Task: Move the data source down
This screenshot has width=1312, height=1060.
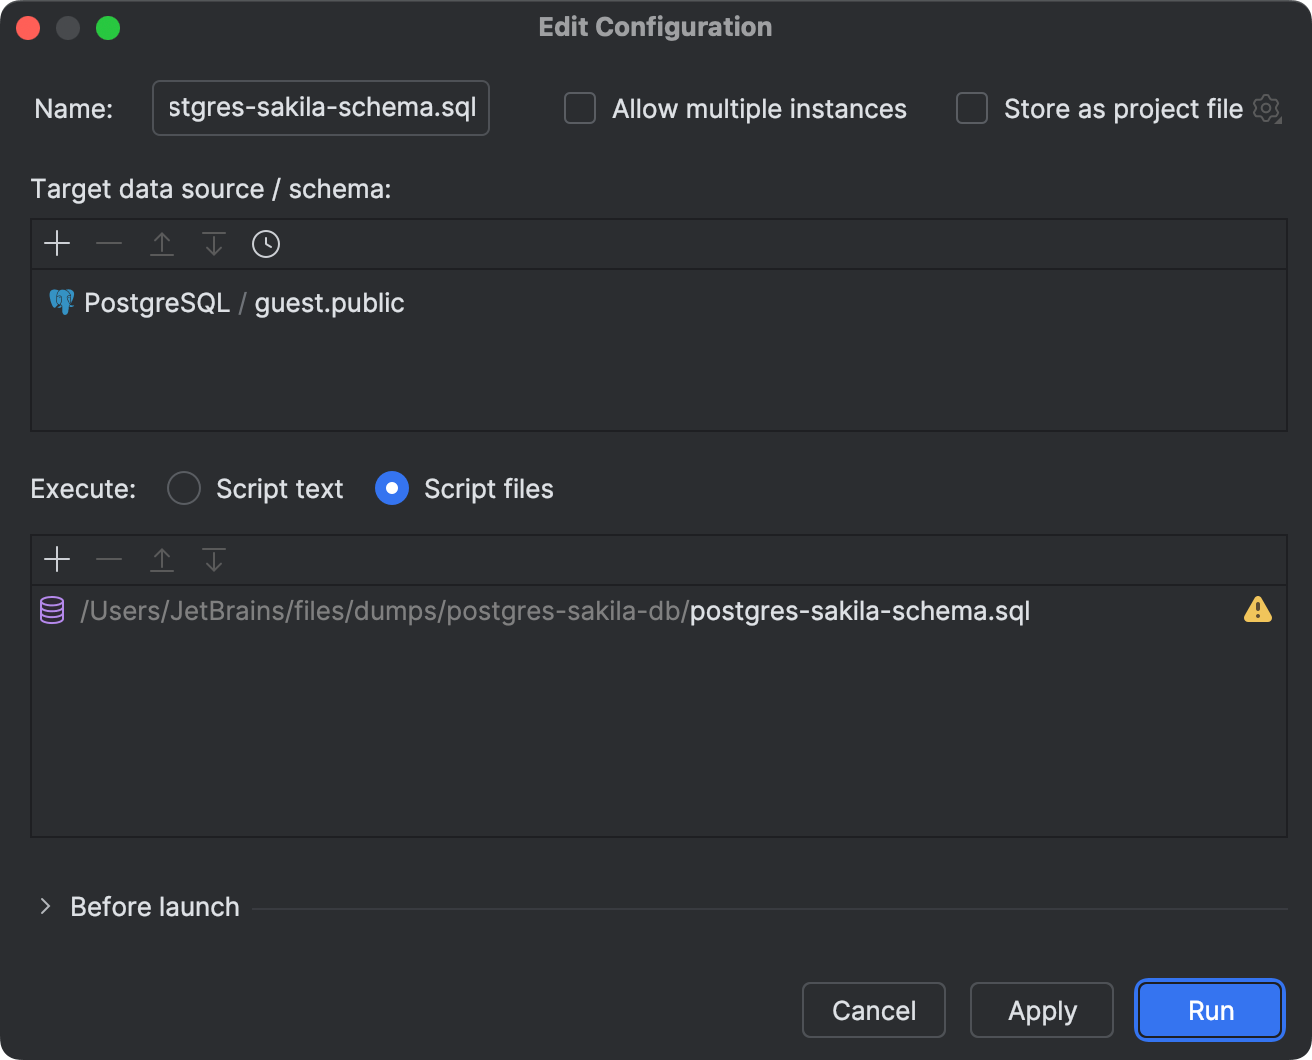Action: click(x=213, y=243)
